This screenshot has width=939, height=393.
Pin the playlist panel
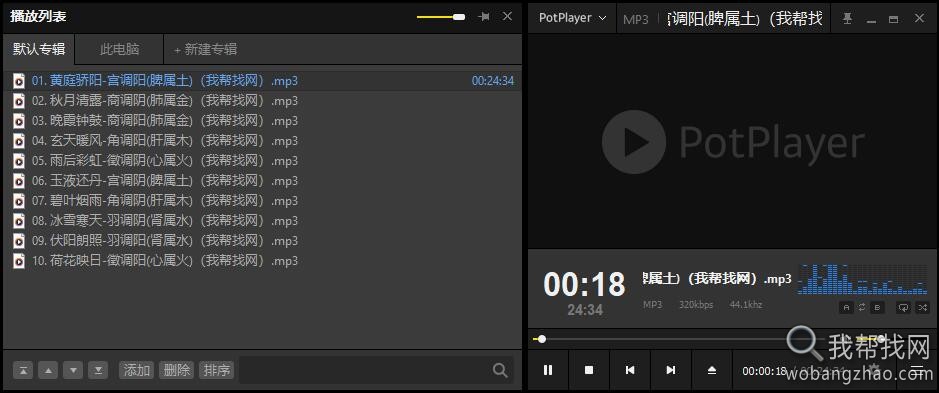click(484, 17)
